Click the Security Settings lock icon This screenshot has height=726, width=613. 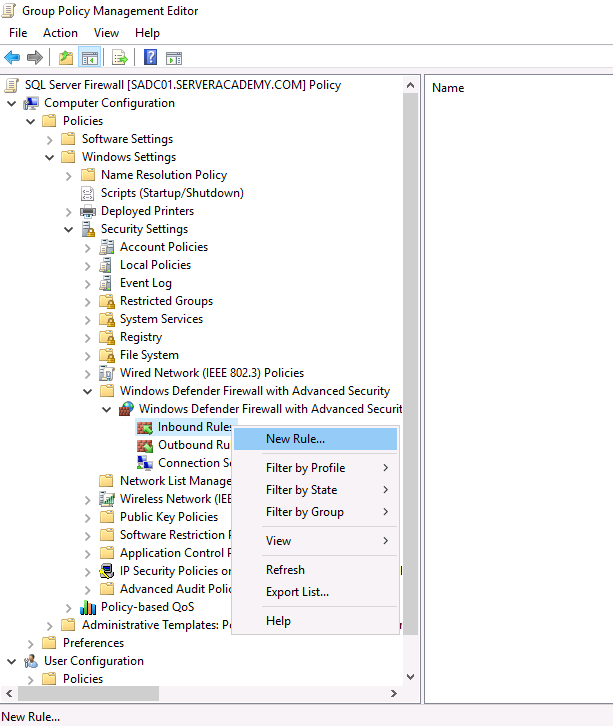point(88,229)
